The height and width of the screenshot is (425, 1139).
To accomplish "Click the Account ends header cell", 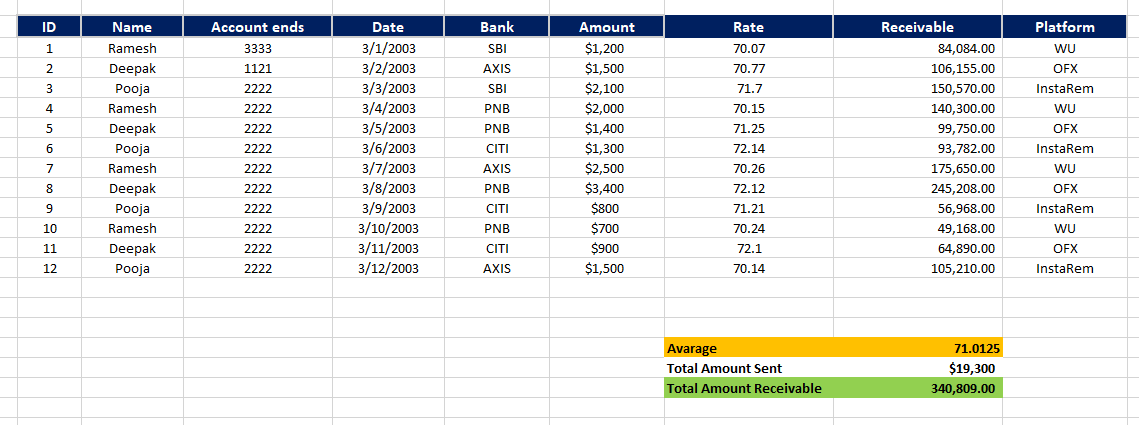I will [258, 27].
